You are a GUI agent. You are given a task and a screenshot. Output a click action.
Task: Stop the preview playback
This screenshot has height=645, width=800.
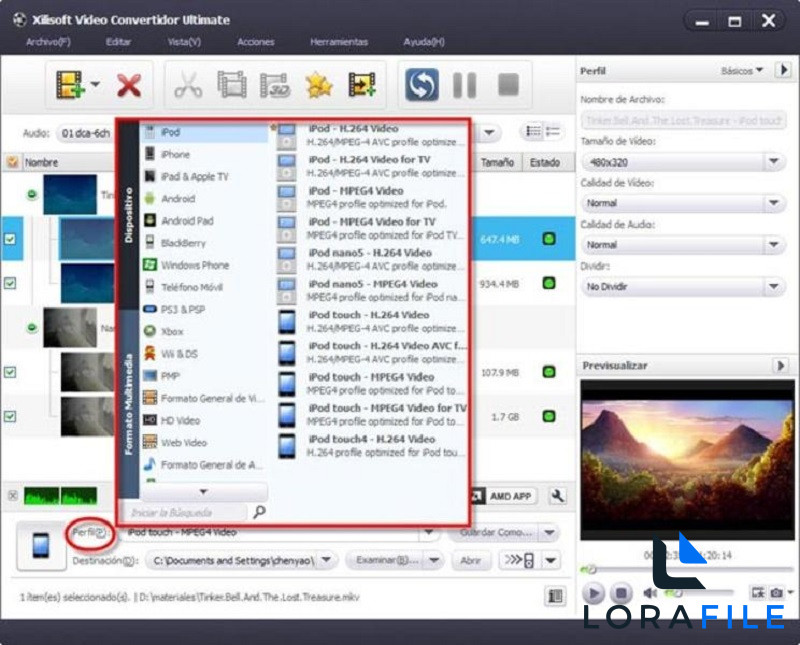pos(621,593)
